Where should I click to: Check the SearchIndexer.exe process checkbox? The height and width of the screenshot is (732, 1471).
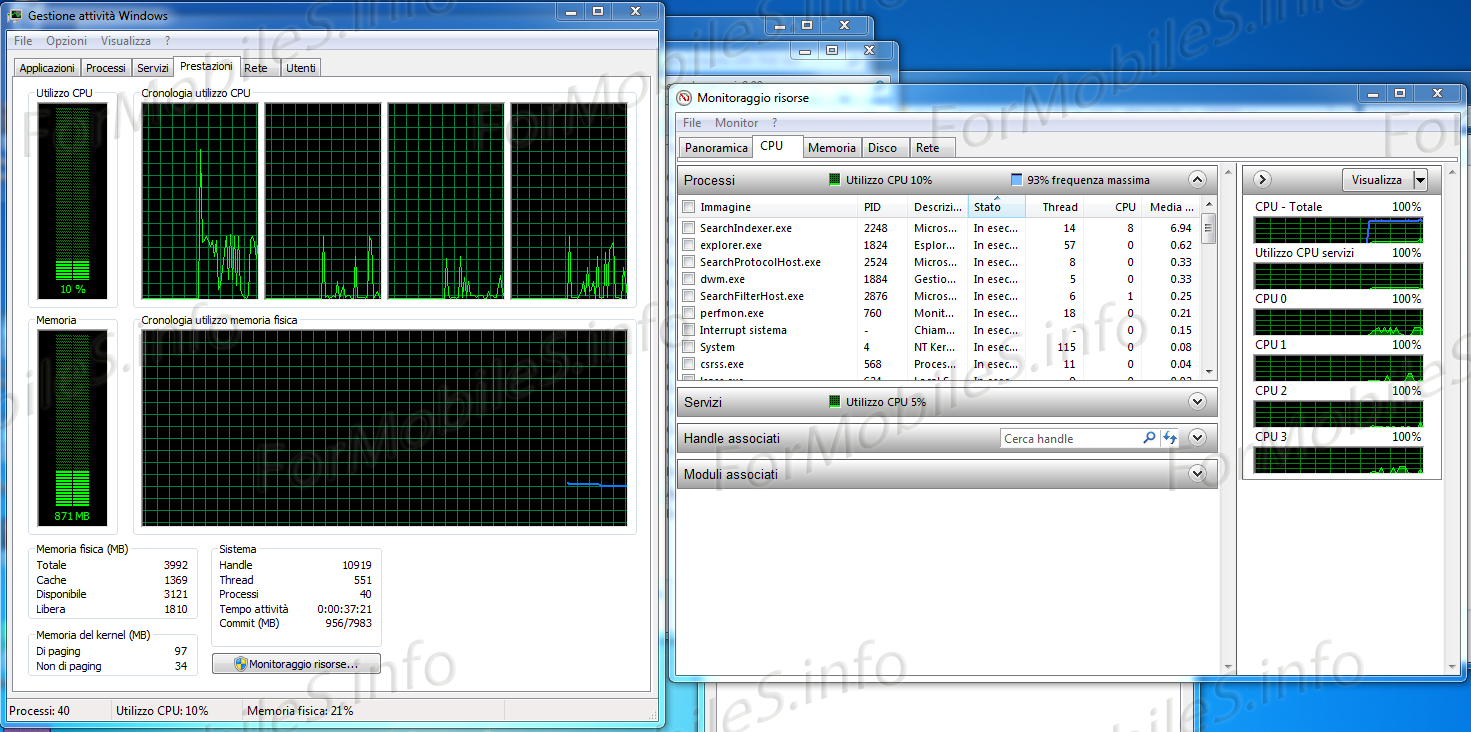click(x=688, y=228)
